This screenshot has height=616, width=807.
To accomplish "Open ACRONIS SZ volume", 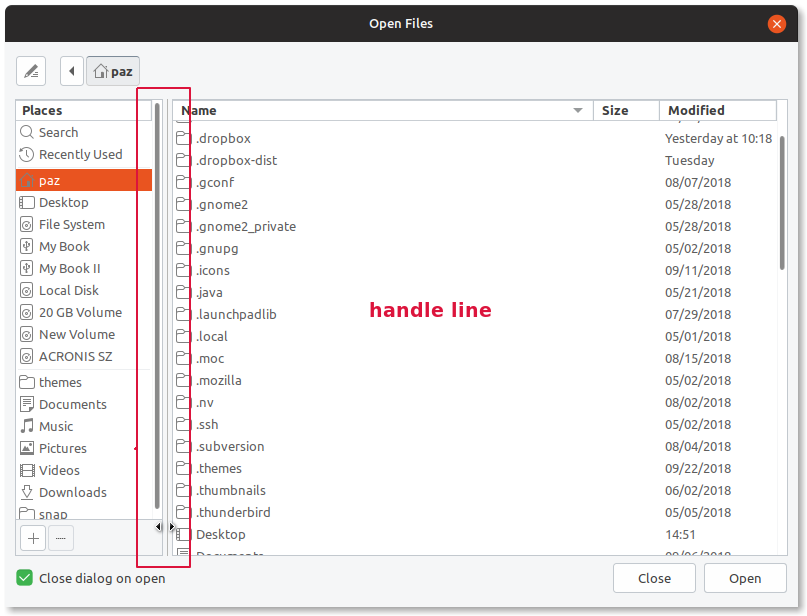I will [84, 356].
